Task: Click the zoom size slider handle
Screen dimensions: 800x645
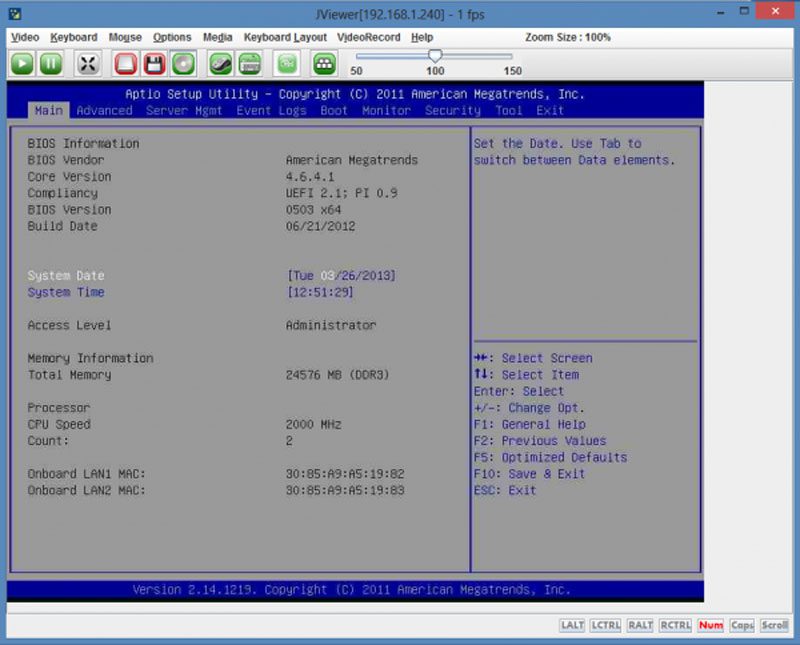Action: pos(435,56)
